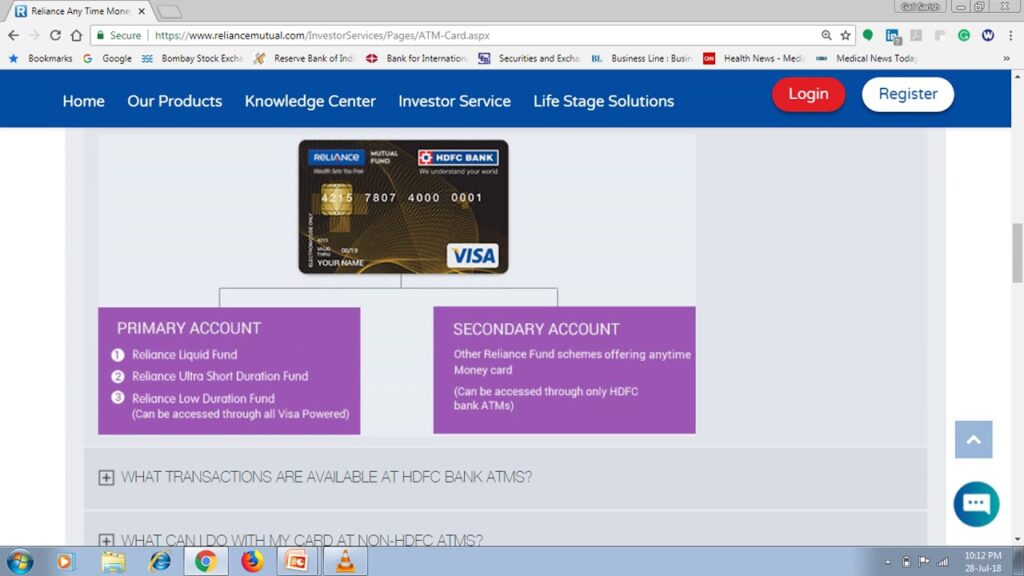This screenshot has height=576, width=1024.
Task: Click the 'SECONDARY ACCOUNT' heading
Action: [536, 329]
